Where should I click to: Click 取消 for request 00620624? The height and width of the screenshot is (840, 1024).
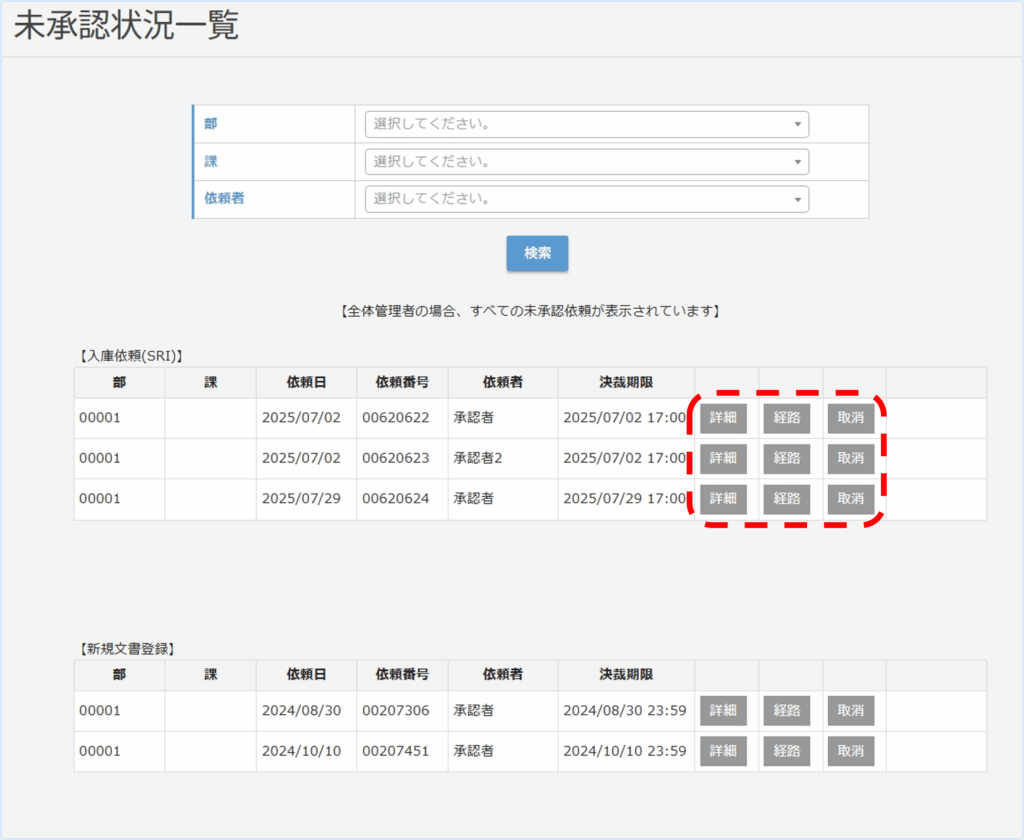click(850, 499)
